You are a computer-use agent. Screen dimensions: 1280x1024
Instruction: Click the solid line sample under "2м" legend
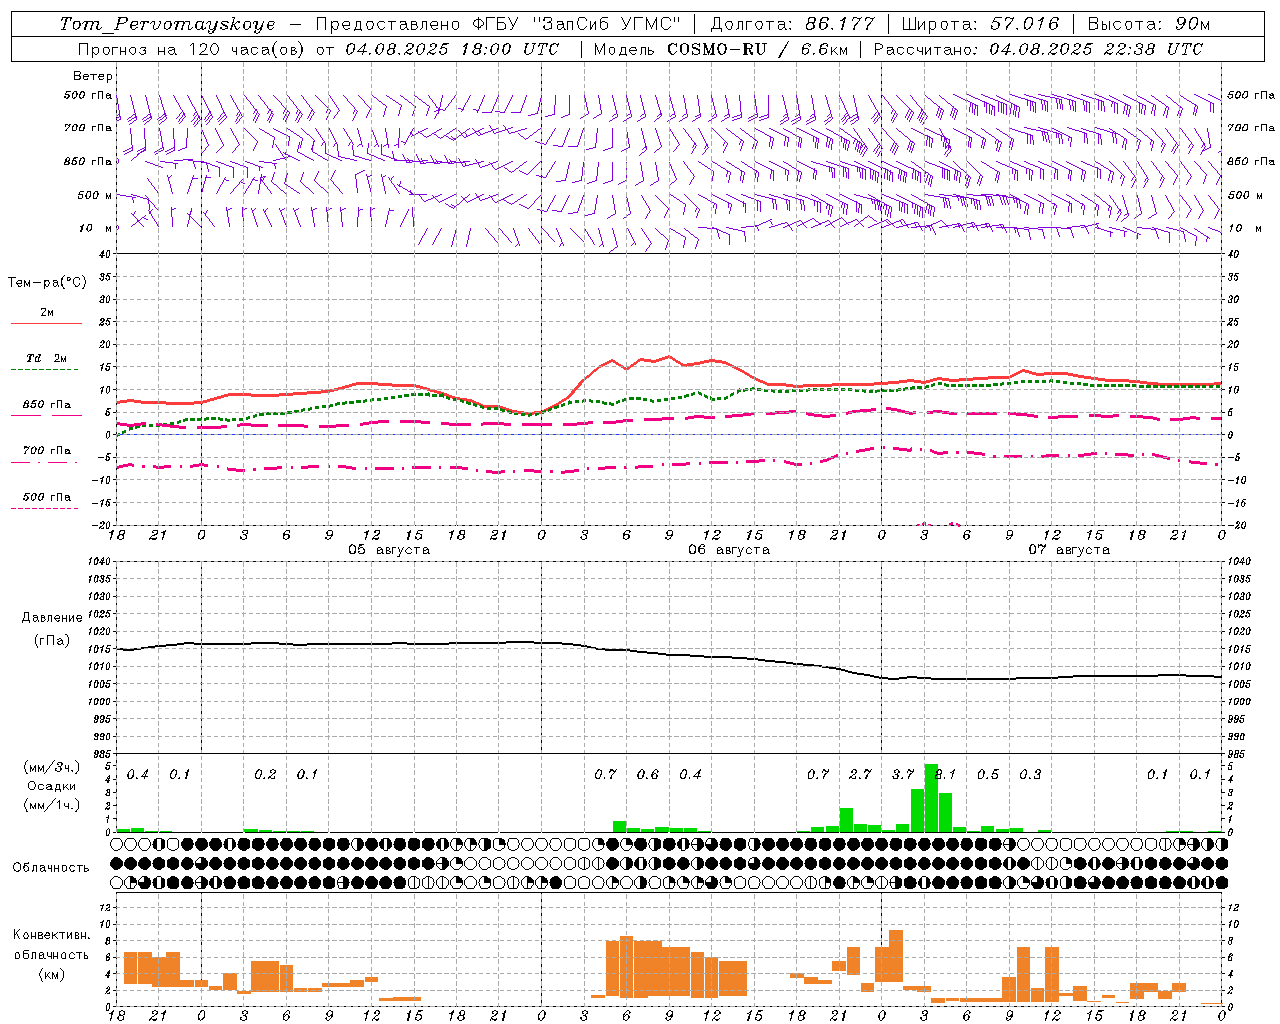46,323
